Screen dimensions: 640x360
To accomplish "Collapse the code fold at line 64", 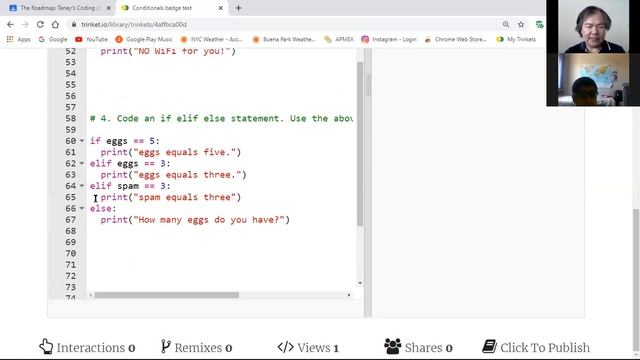I will pyautogui.click(x=82, y=186).
